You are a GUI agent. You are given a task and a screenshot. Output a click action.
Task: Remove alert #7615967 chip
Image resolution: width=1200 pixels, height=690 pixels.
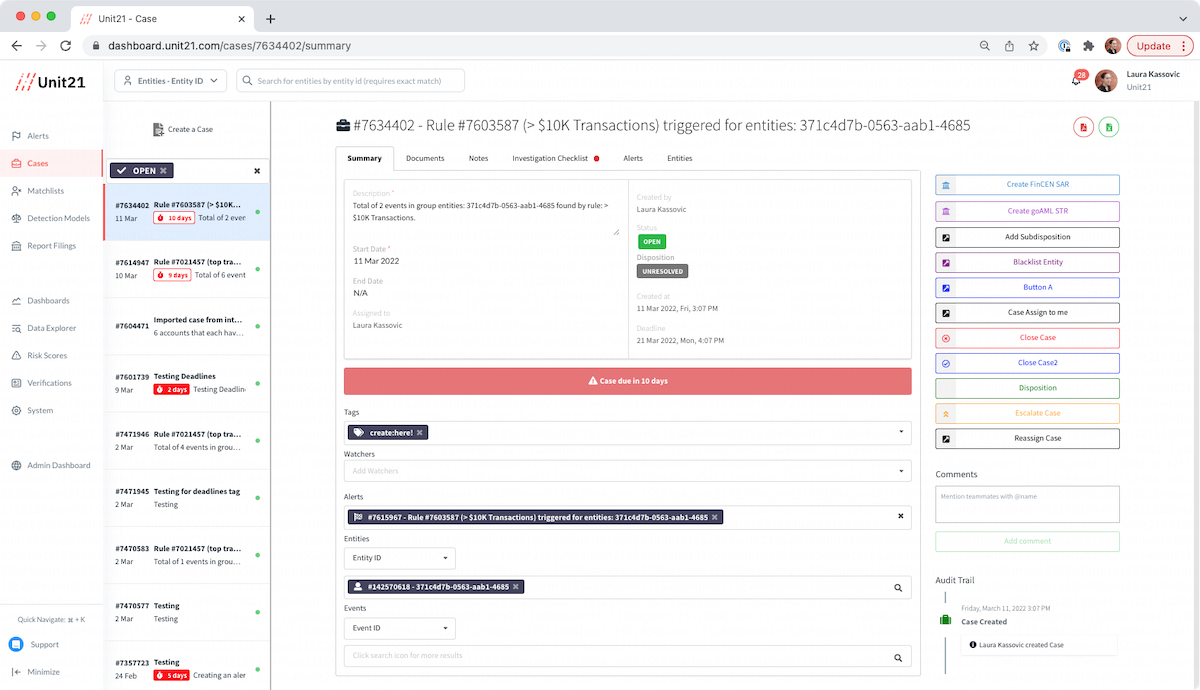(714, 518)
